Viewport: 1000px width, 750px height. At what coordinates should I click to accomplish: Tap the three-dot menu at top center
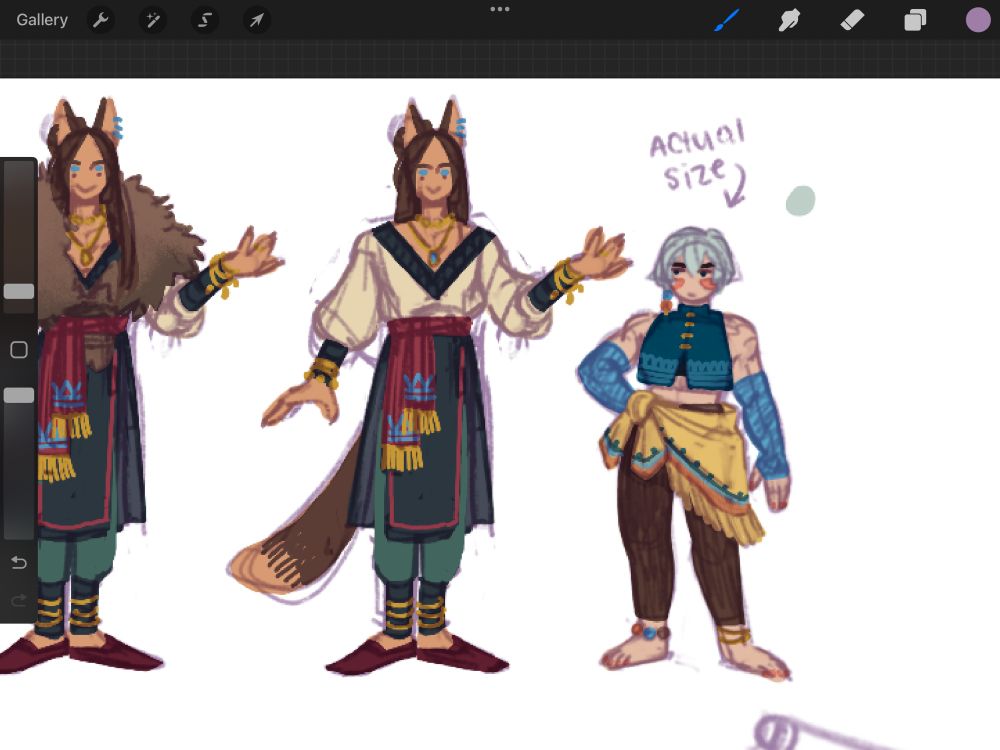coord(499,9)
